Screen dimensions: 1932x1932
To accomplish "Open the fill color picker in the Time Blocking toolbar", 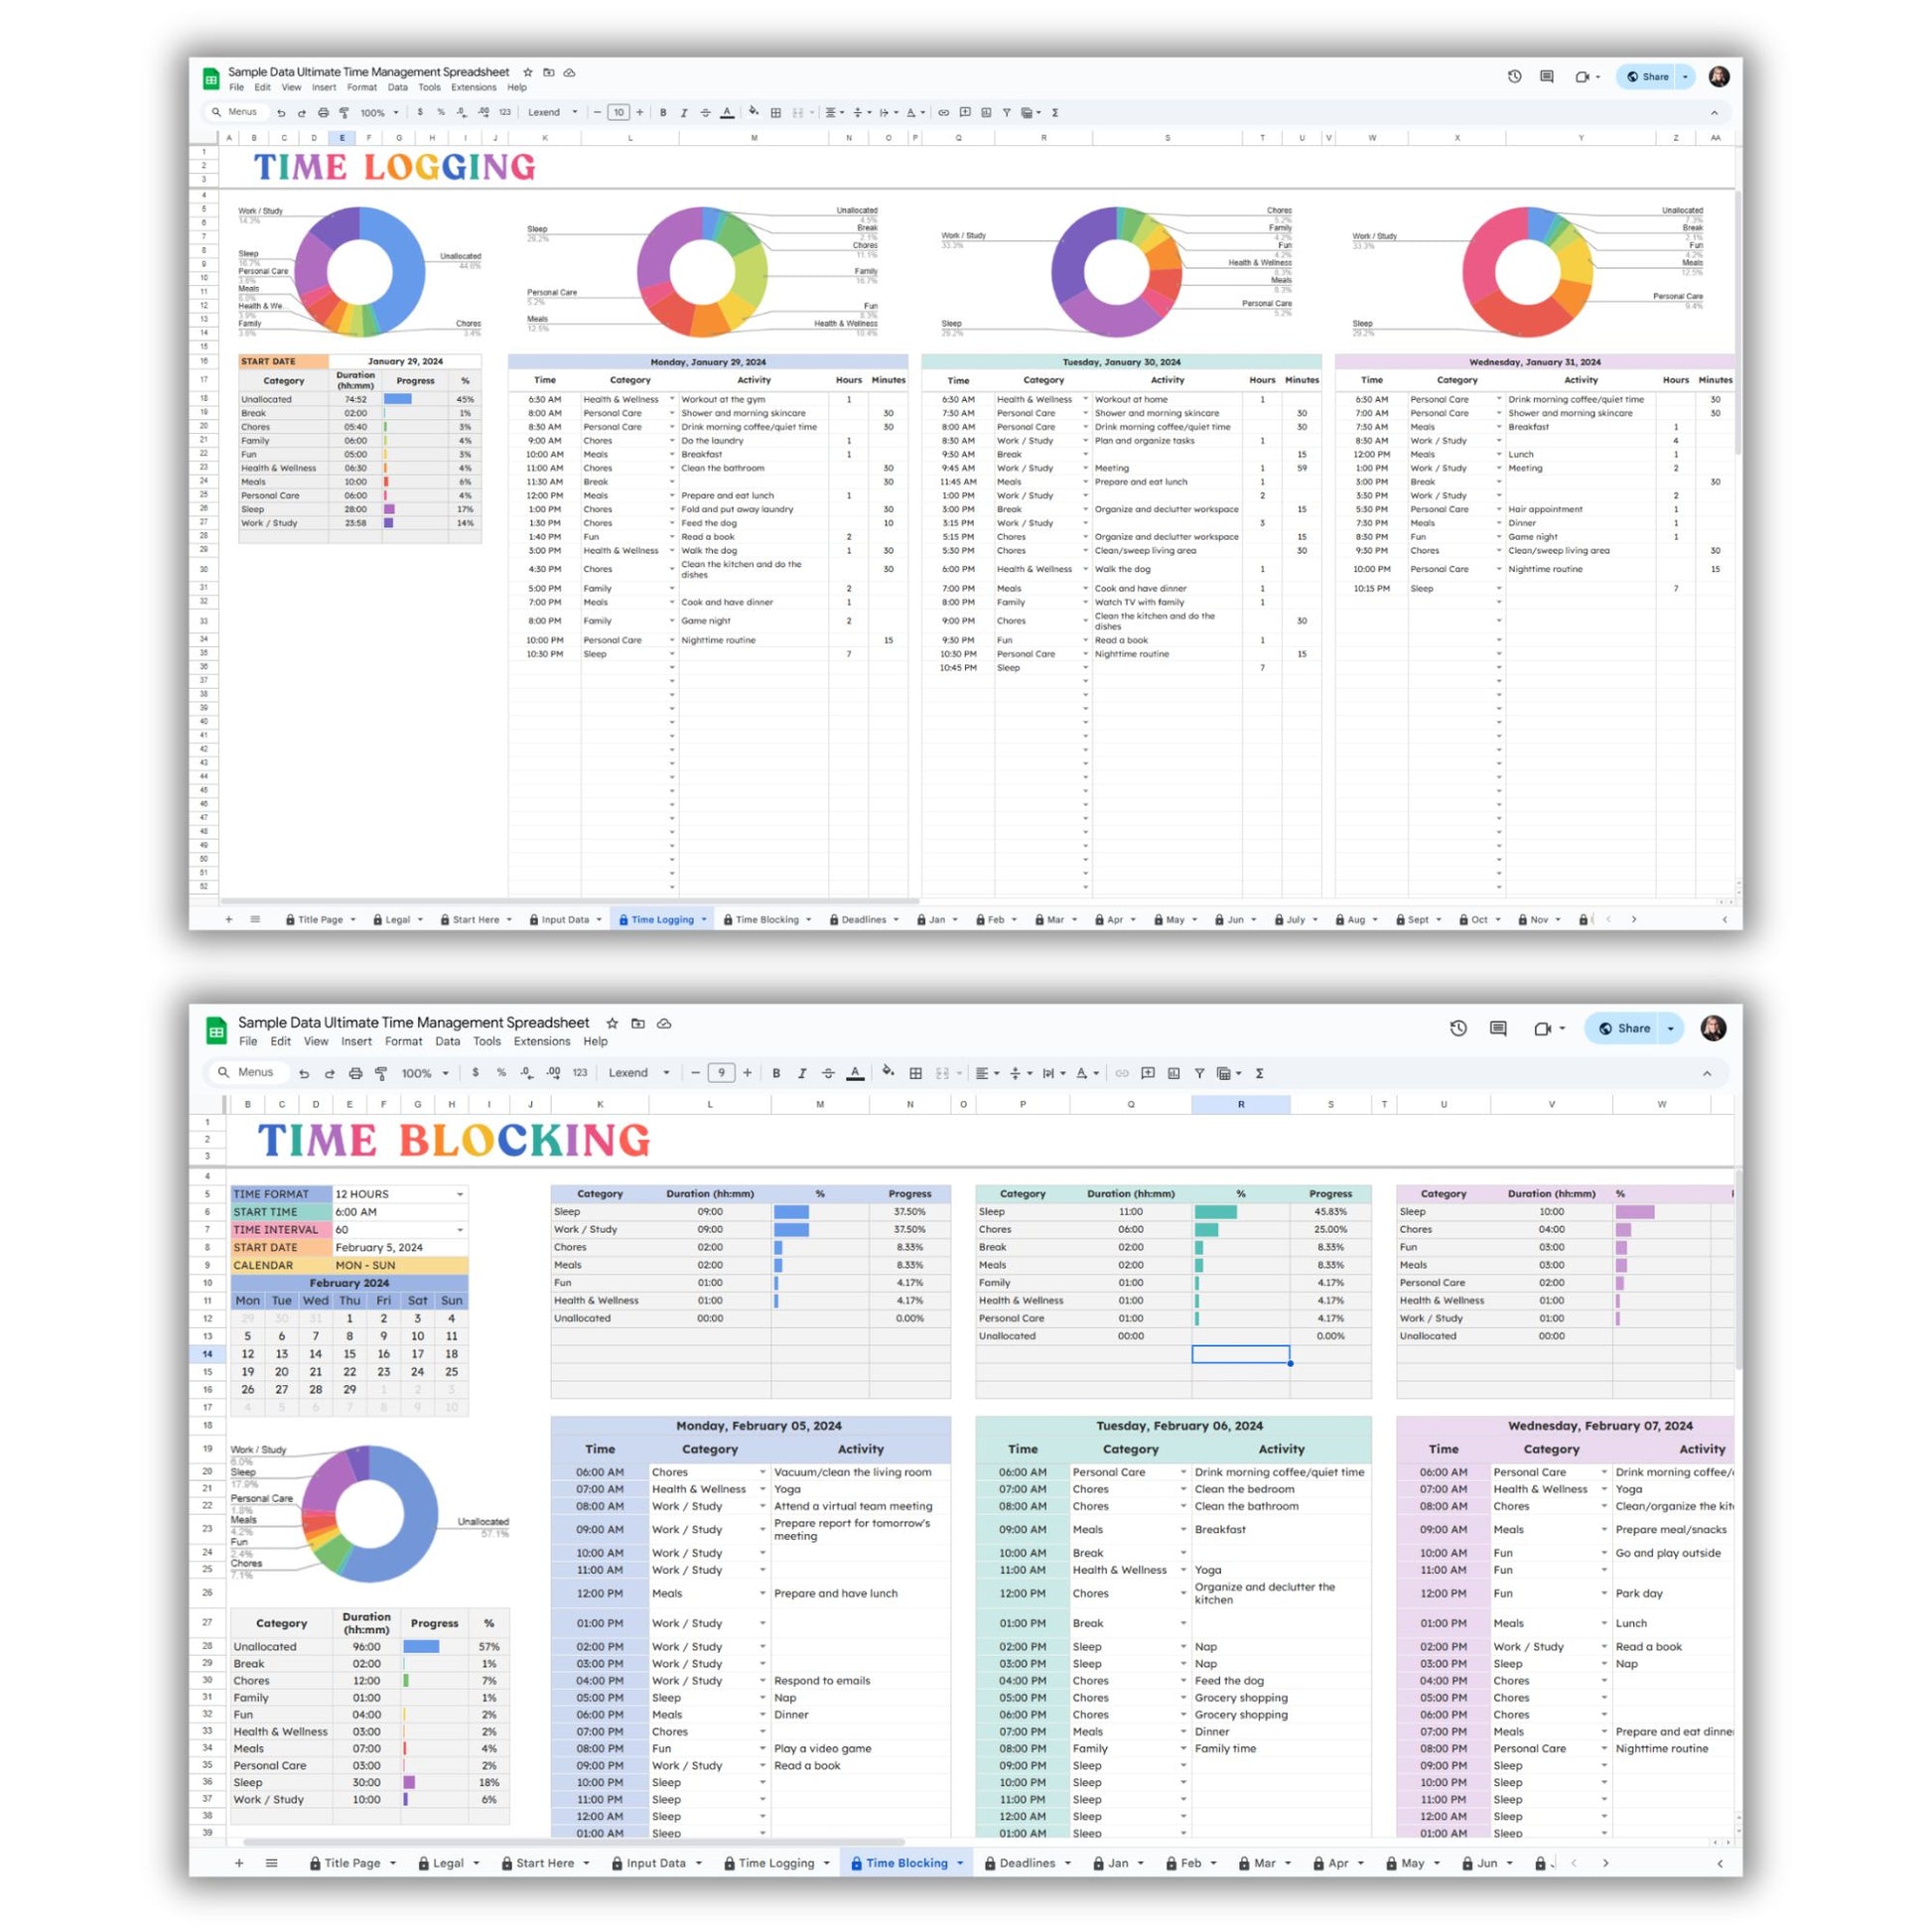I will (x=888, y=1072).
